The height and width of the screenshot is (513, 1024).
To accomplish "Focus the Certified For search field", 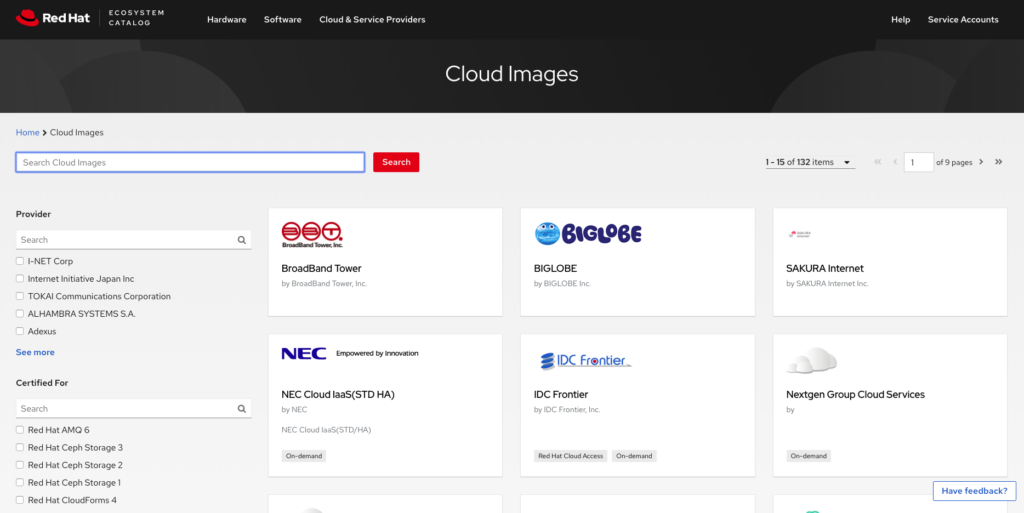I will coord(133,409).
